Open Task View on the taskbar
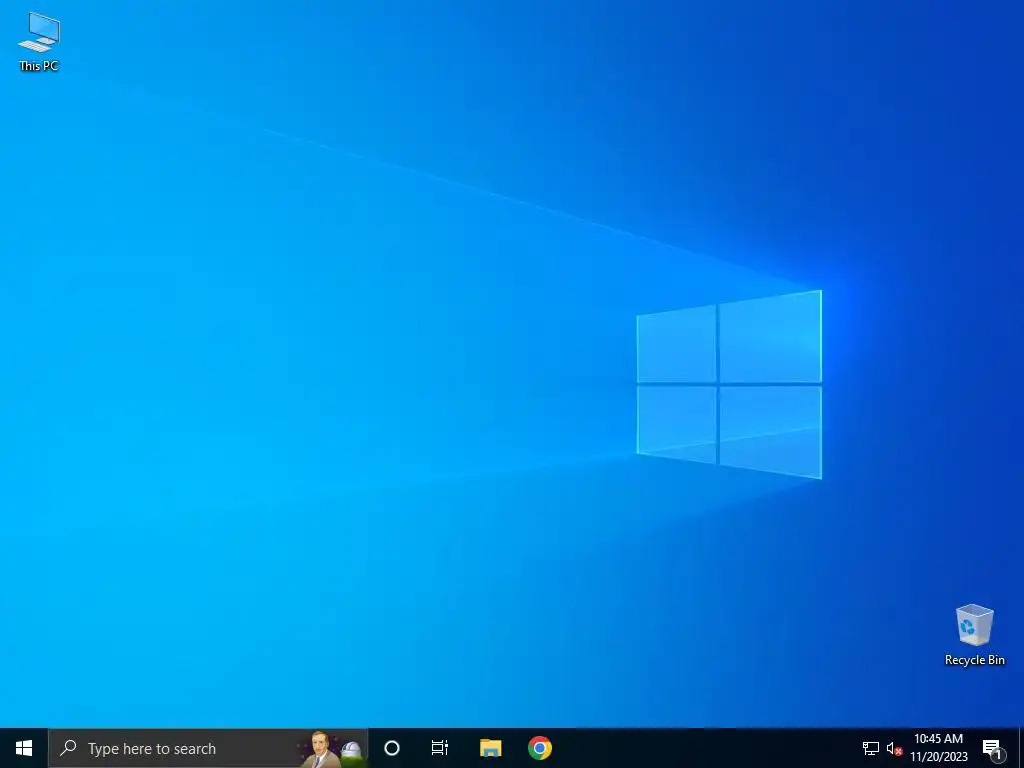This screenshot has width=1024, height=768. pyautogui.click(x=440, y=748)
